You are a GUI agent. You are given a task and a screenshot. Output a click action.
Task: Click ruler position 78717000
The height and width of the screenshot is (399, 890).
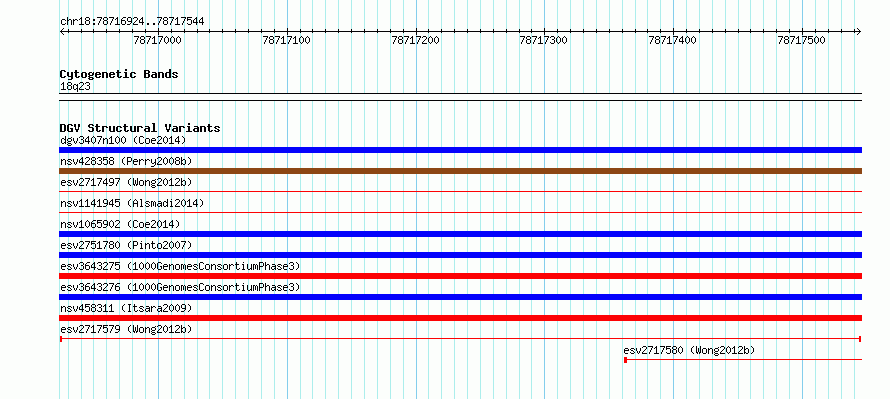(158, 41)
